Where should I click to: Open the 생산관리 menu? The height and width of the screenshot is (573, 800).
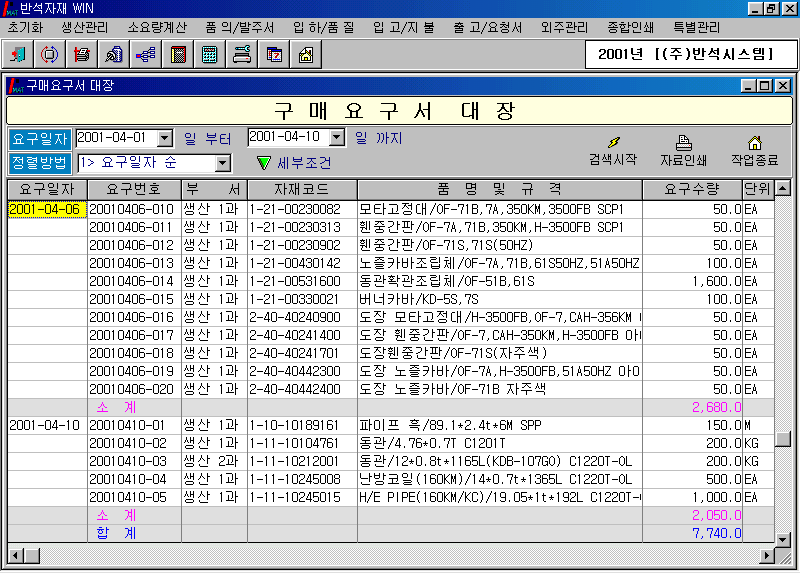coord(87,27)
